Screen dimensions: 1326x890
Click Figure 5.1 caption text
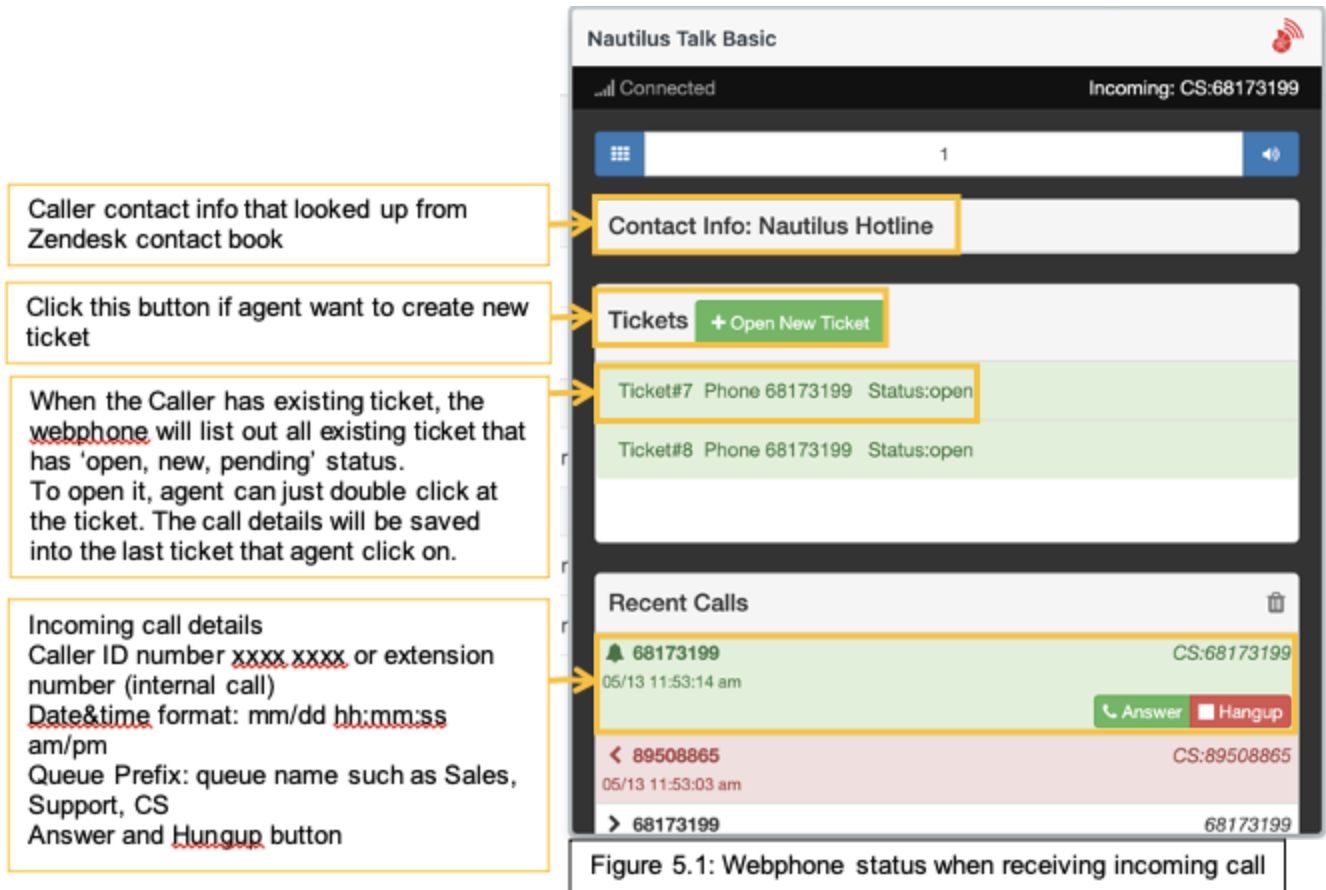tap(926, 865)
